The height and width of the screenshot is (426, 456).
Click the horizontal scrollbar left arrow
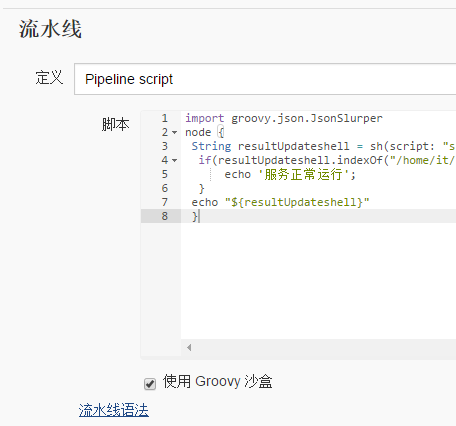189,348
